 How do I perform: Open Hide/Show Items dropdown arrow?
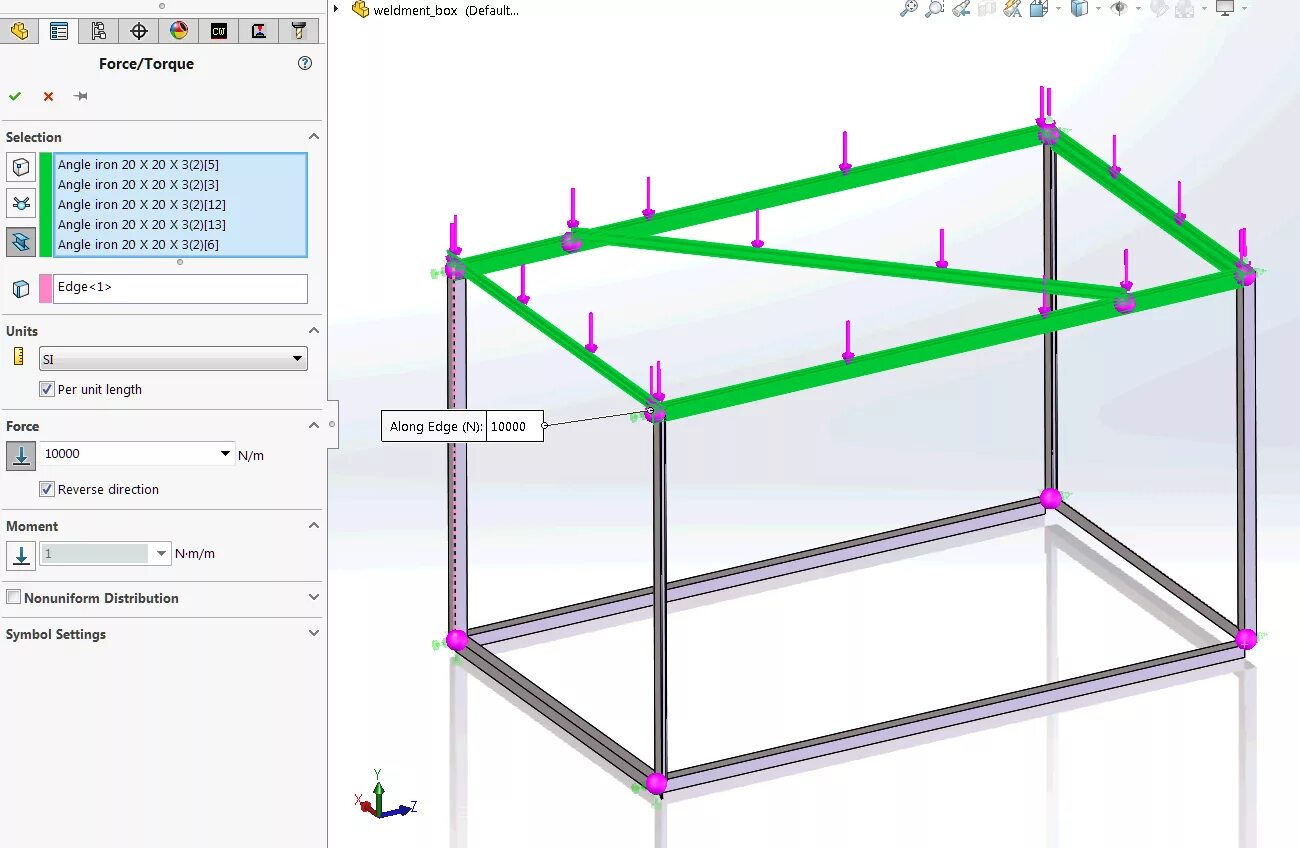(1138, 9)
